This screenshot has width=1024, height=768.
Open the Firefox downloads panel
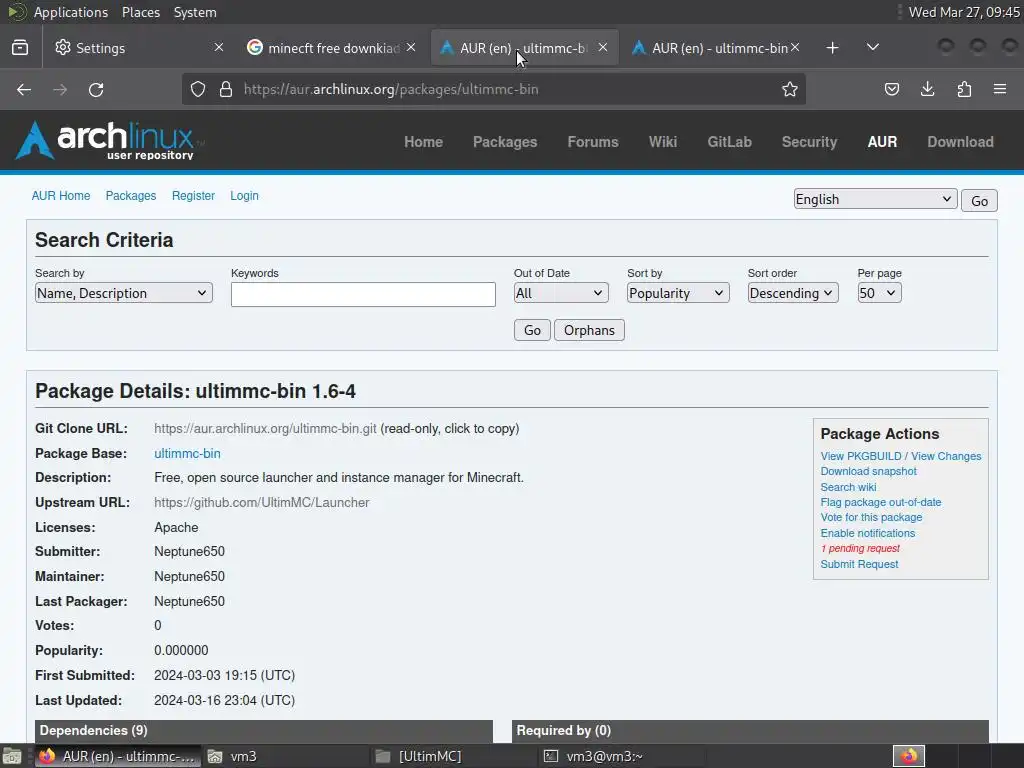[927, 89]
